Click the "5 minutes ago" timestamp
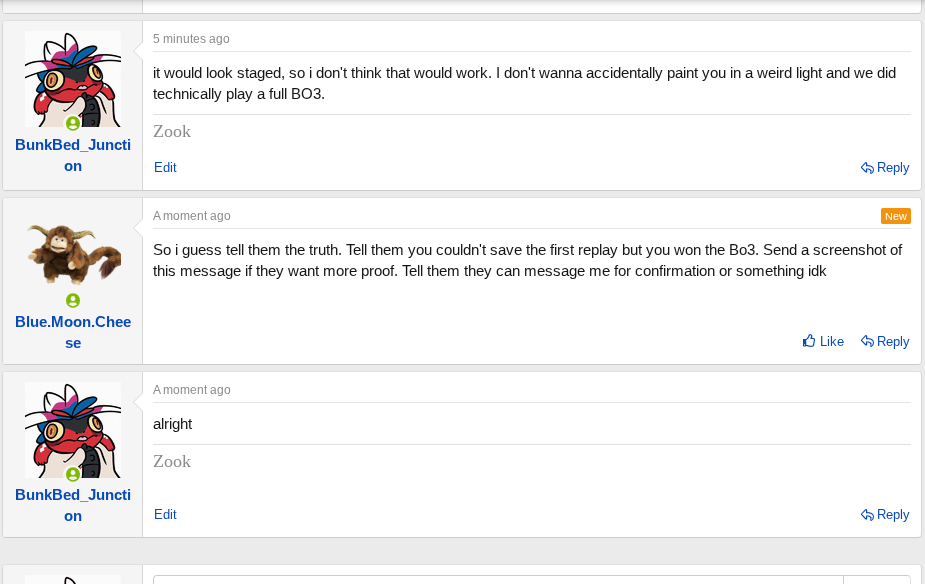Screen dimensions: 925x584 coord(191,39)
